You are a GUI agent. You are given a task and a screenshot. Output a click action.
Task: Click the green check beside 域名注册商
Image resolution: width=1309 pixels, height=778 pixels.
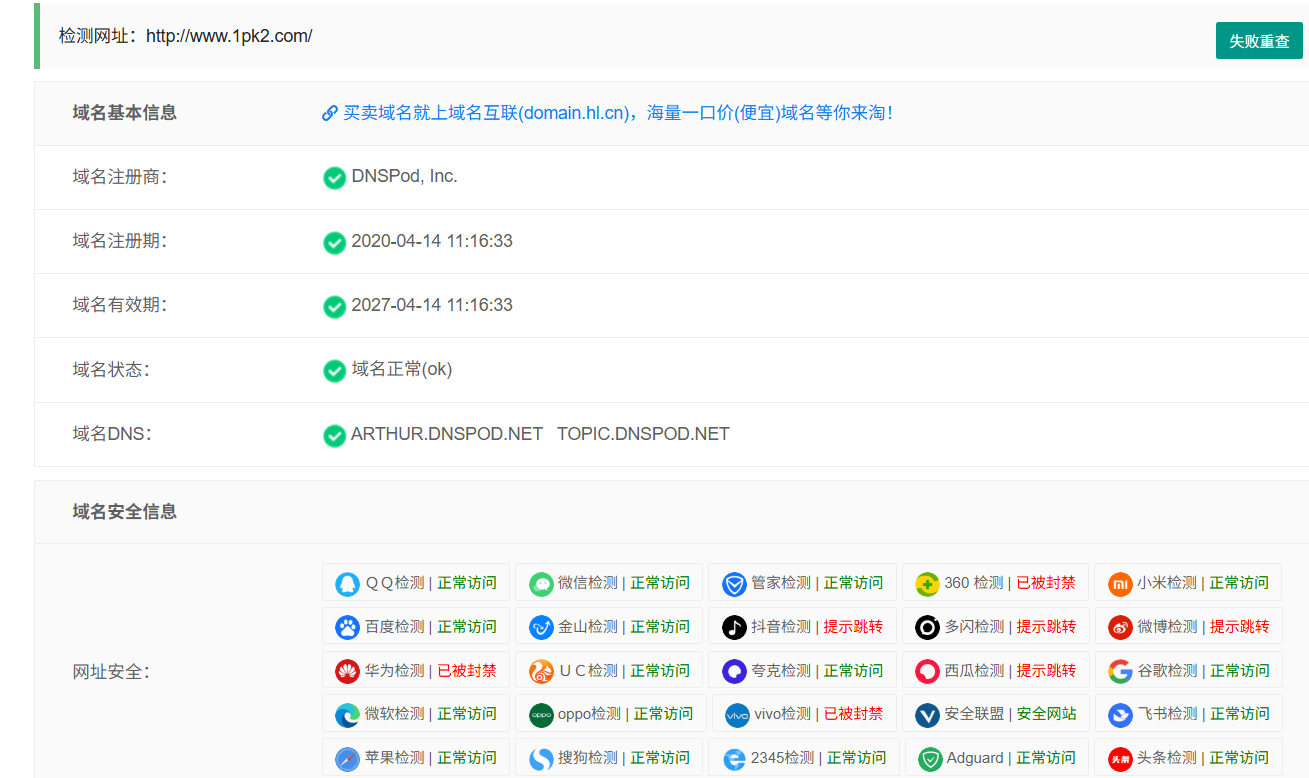[334, 177]
